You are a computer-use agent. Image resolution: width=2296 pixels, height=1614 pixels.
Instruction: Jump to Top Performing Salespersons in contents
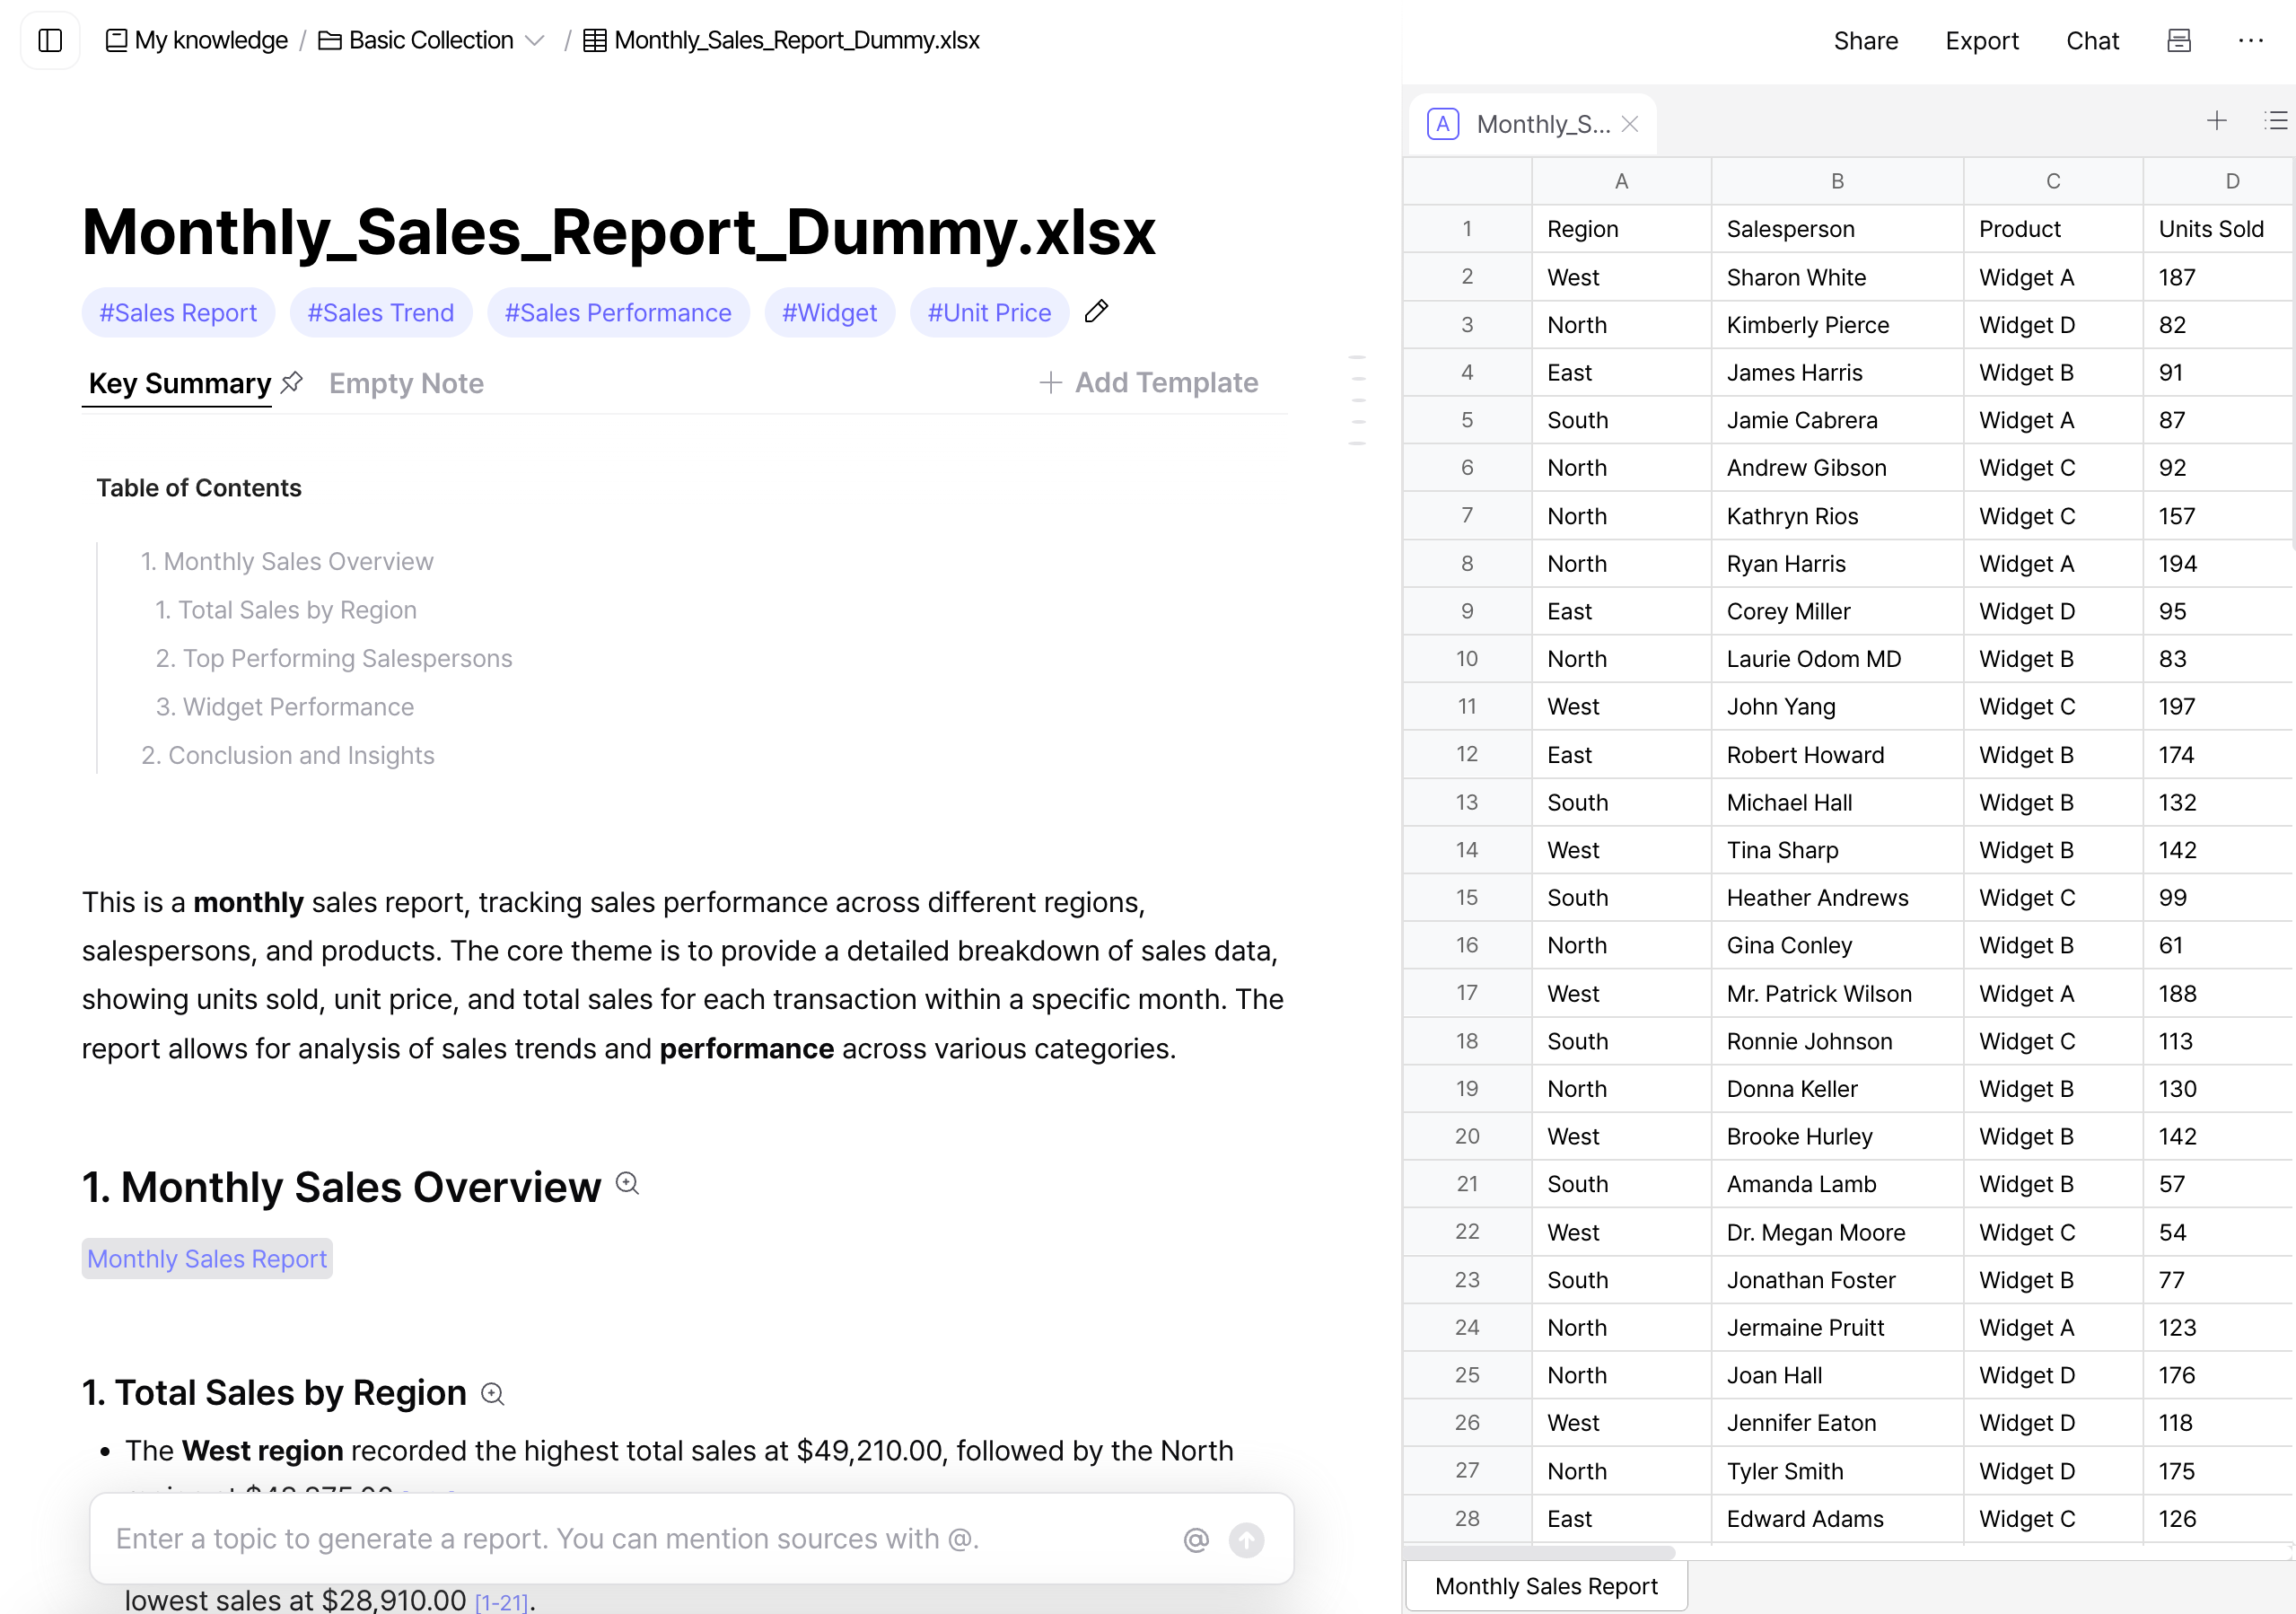point(334,658)
